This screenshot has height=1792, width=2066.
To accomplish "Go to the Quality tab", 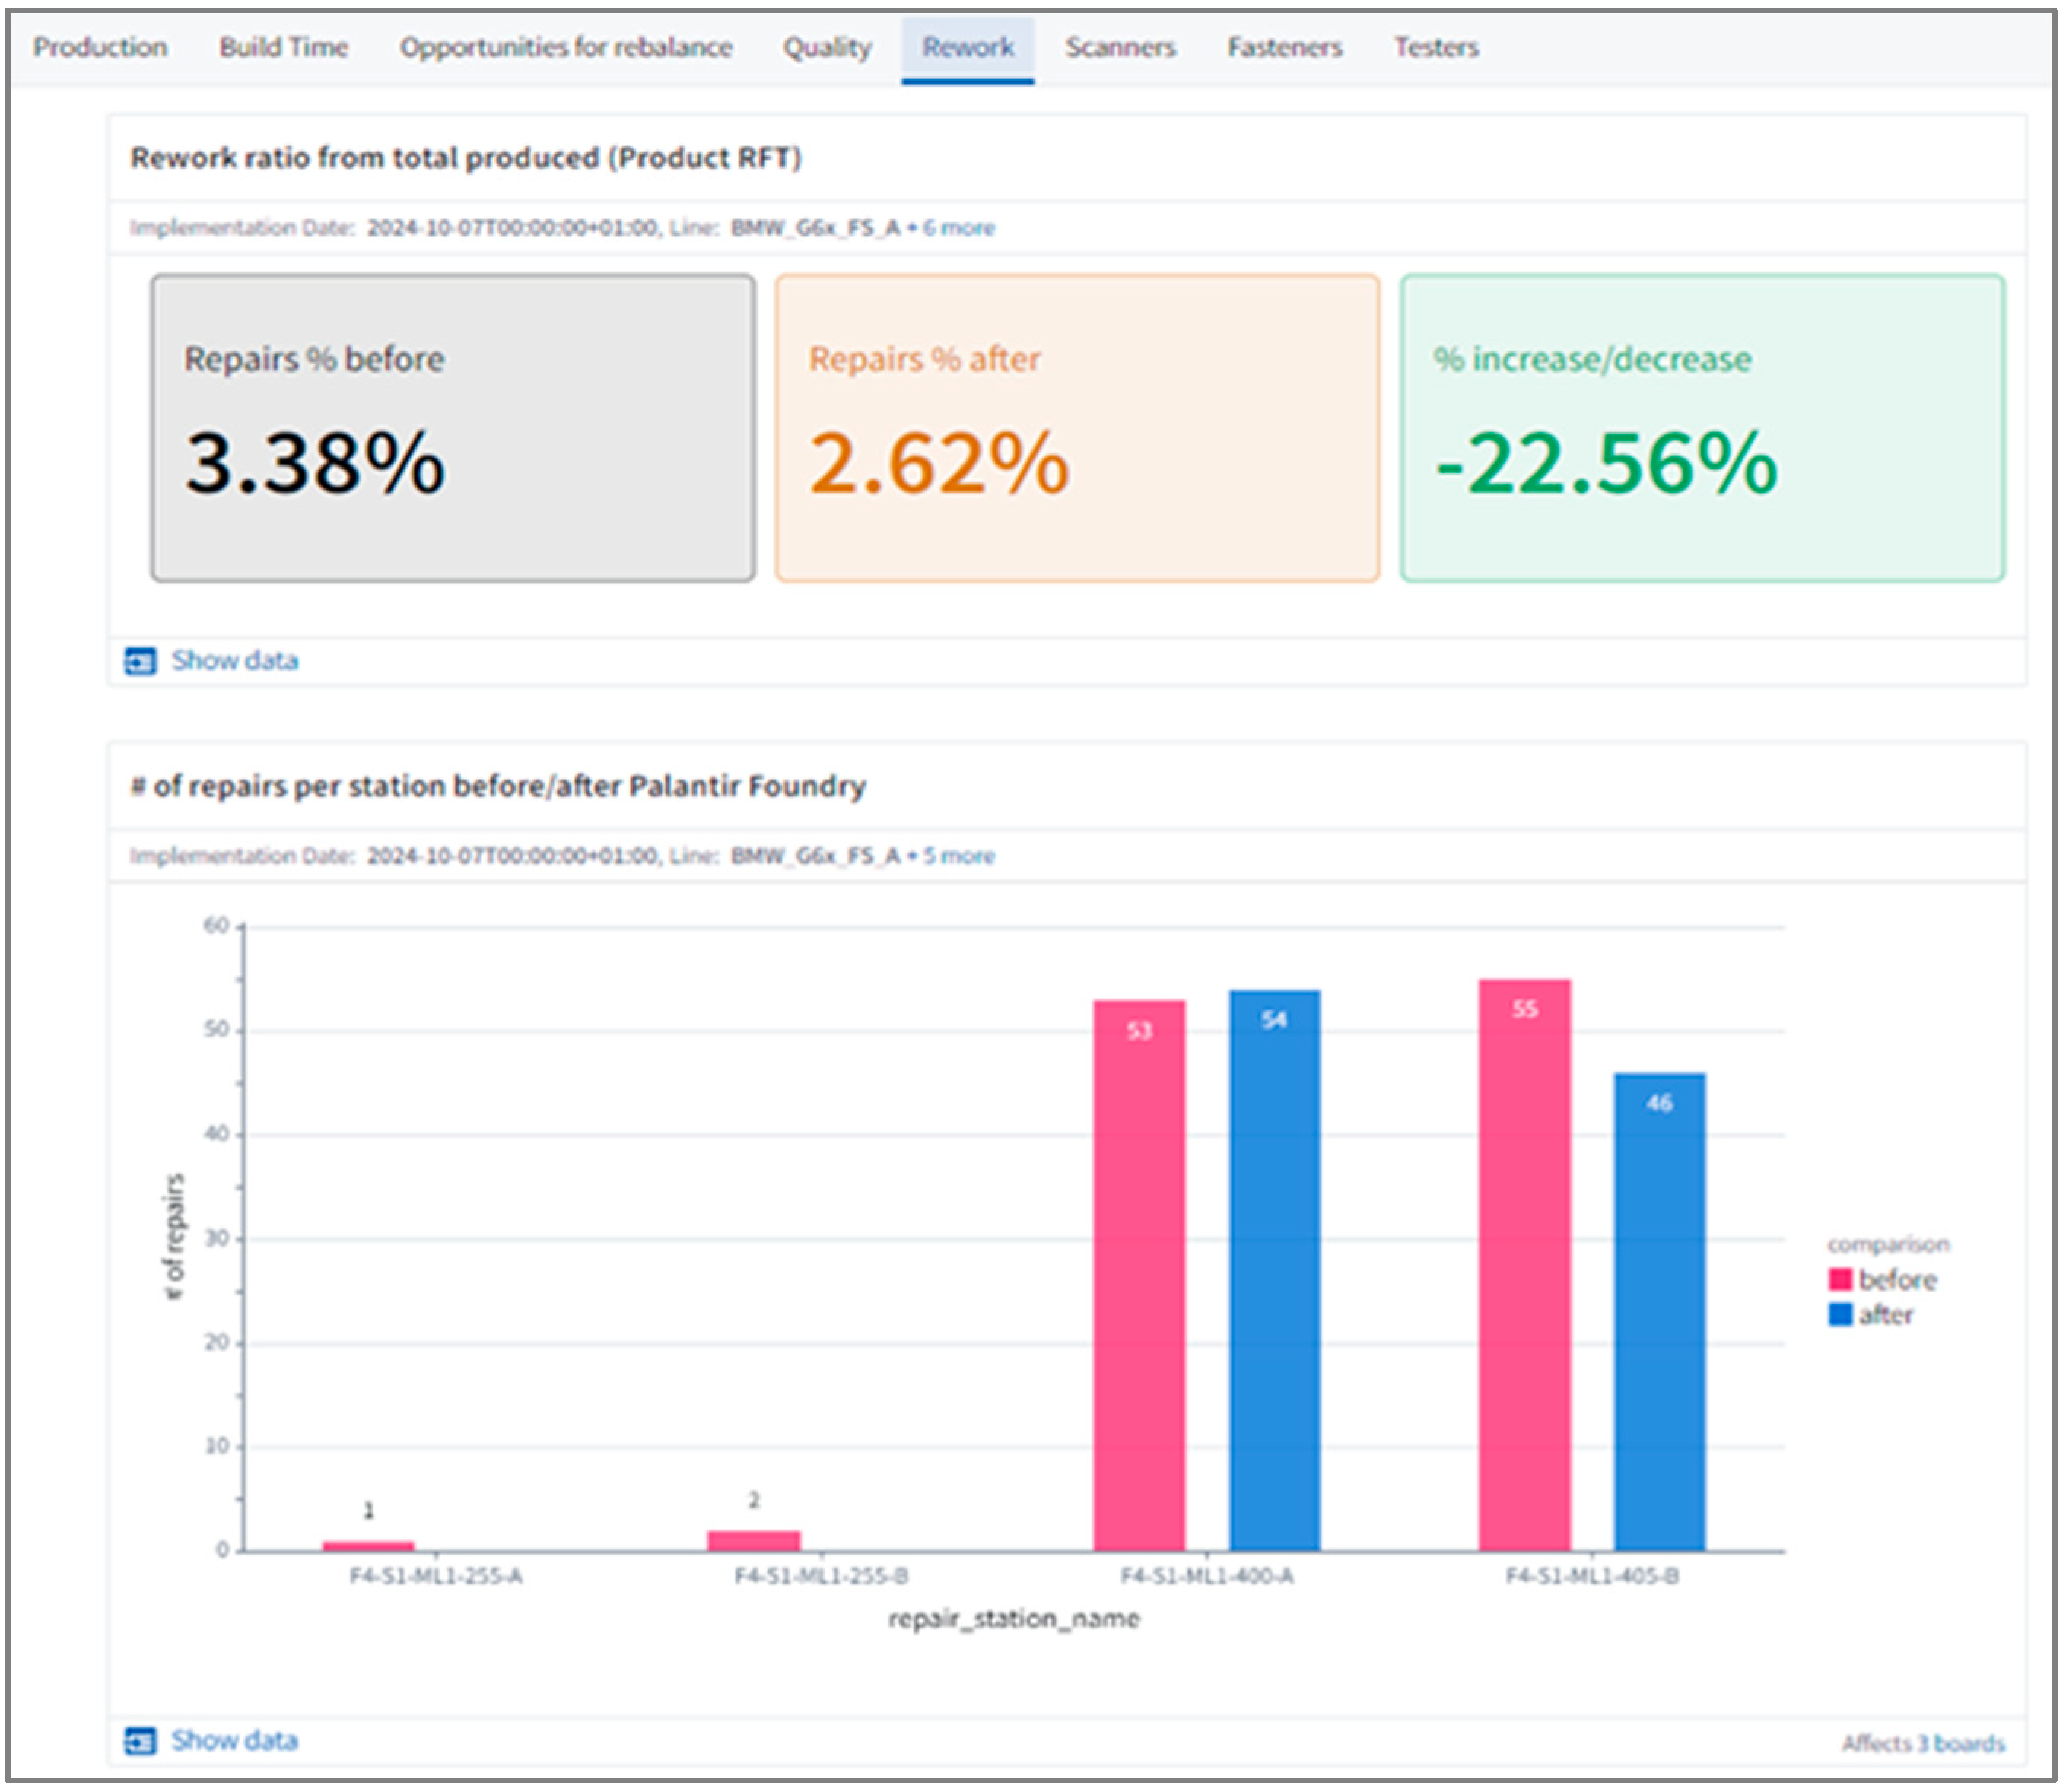I will (827, 47).
